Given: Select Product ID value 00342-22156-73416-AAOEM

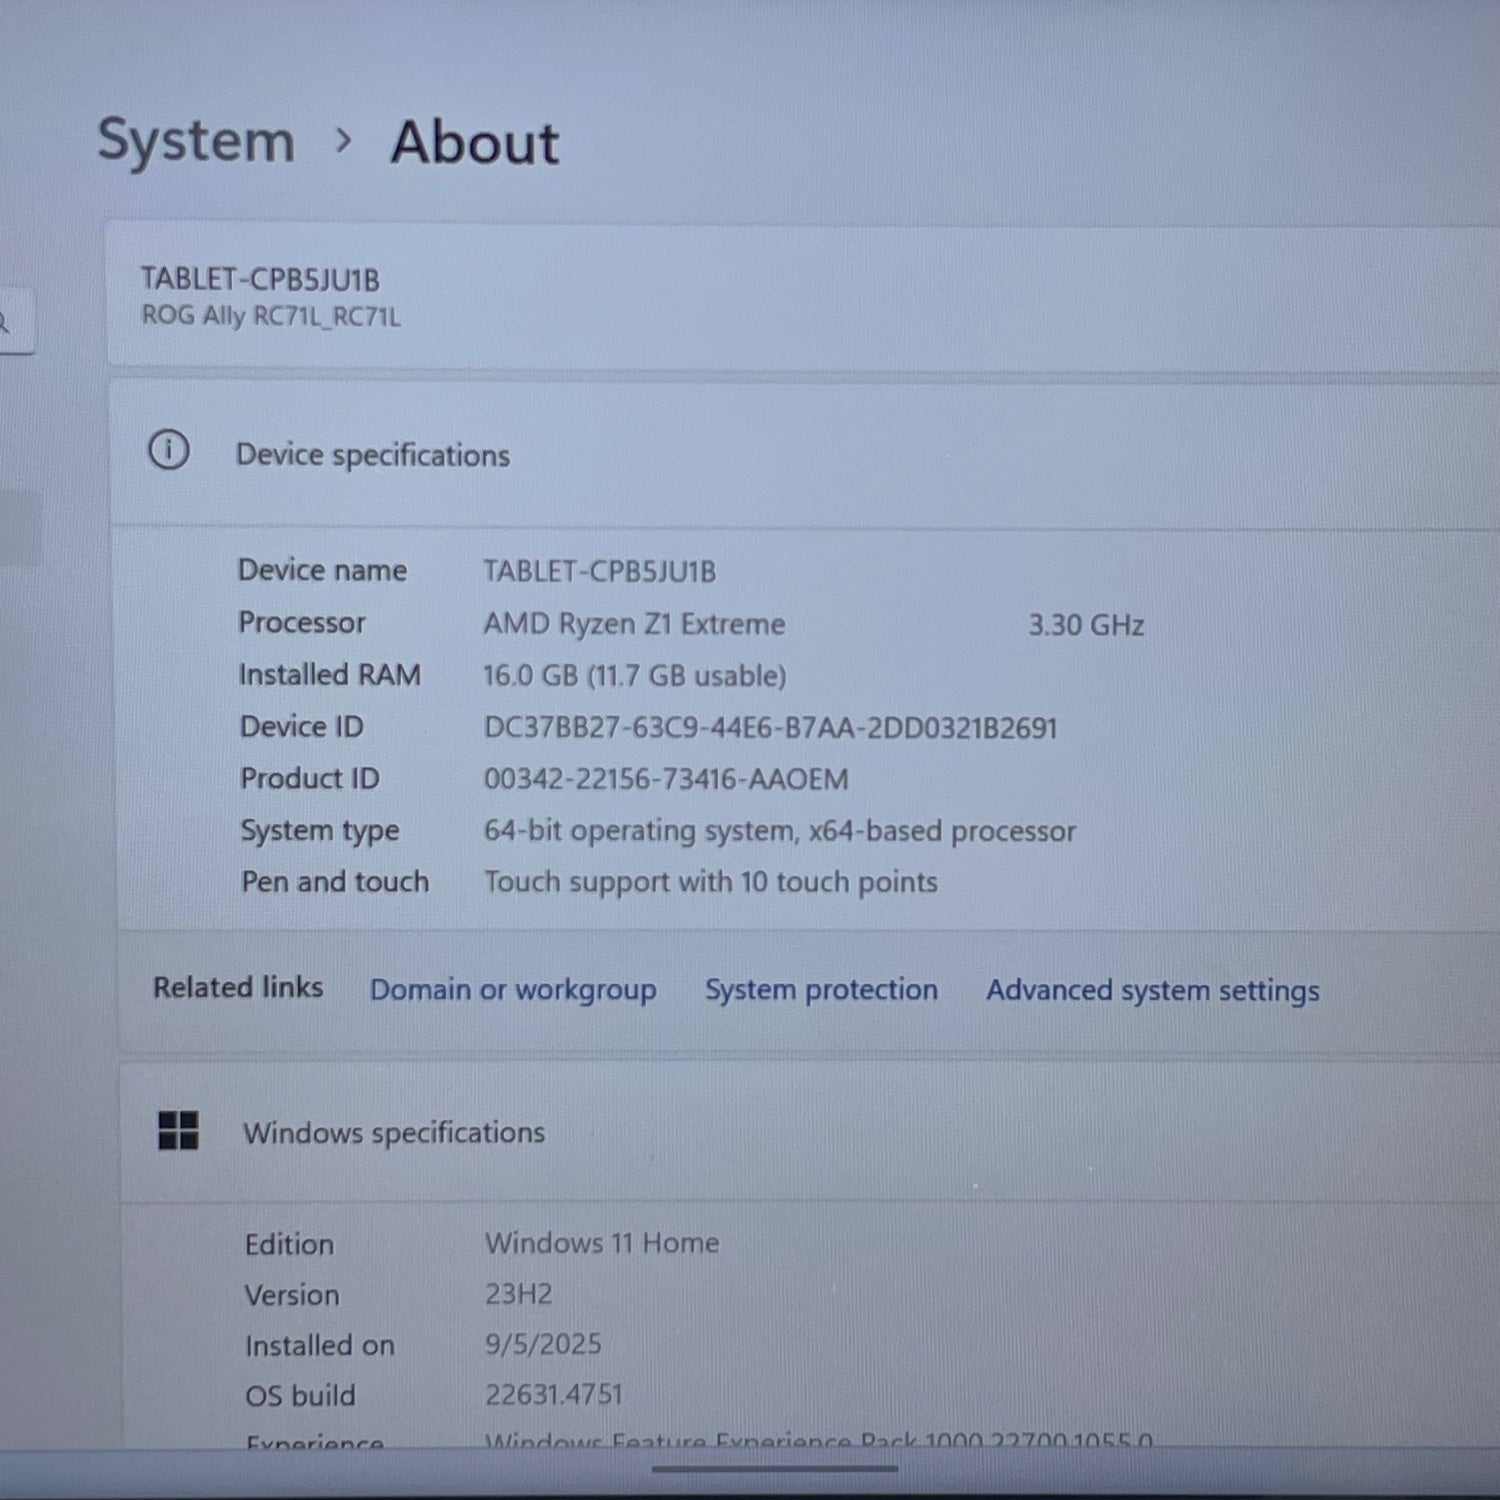Looking at the screenshot, I should 666,779.
